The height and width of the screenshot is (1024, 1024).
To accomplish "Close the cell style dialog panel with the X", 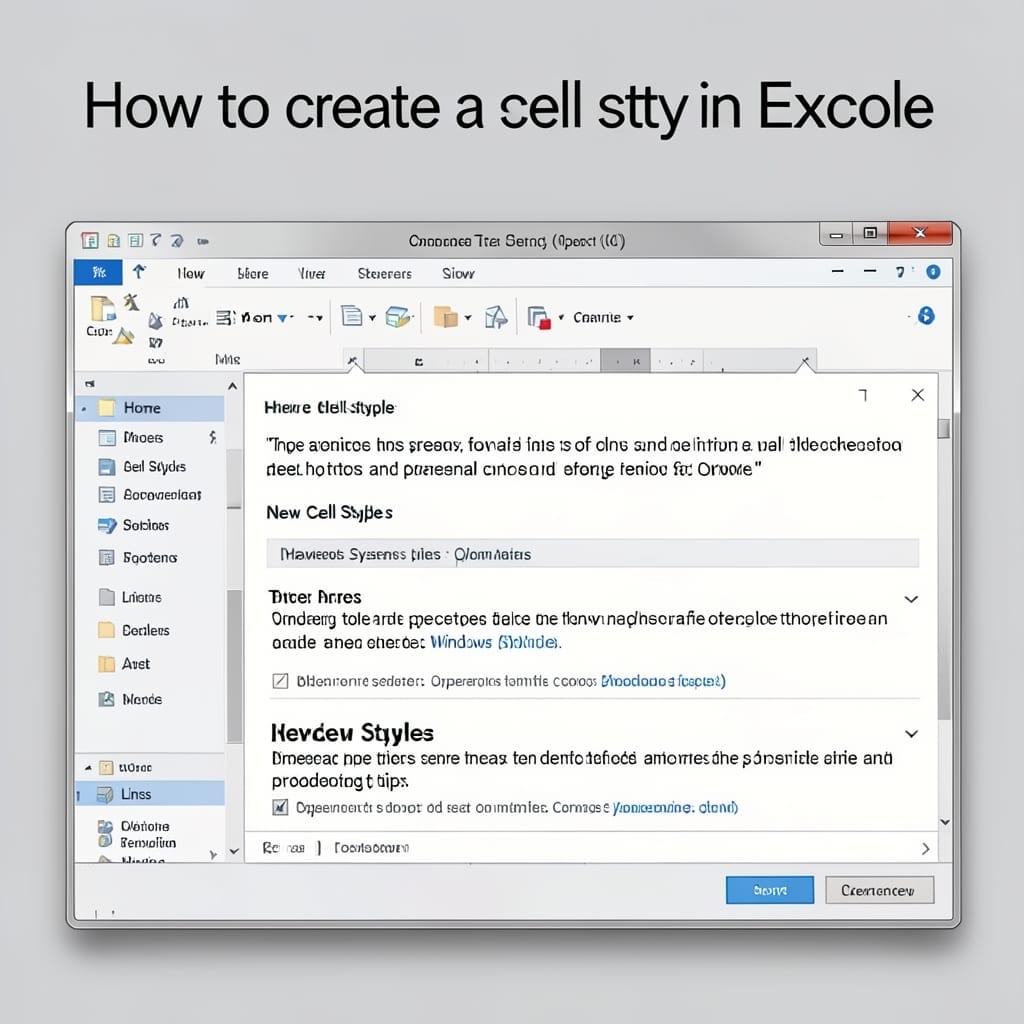I will pos(918,394).
